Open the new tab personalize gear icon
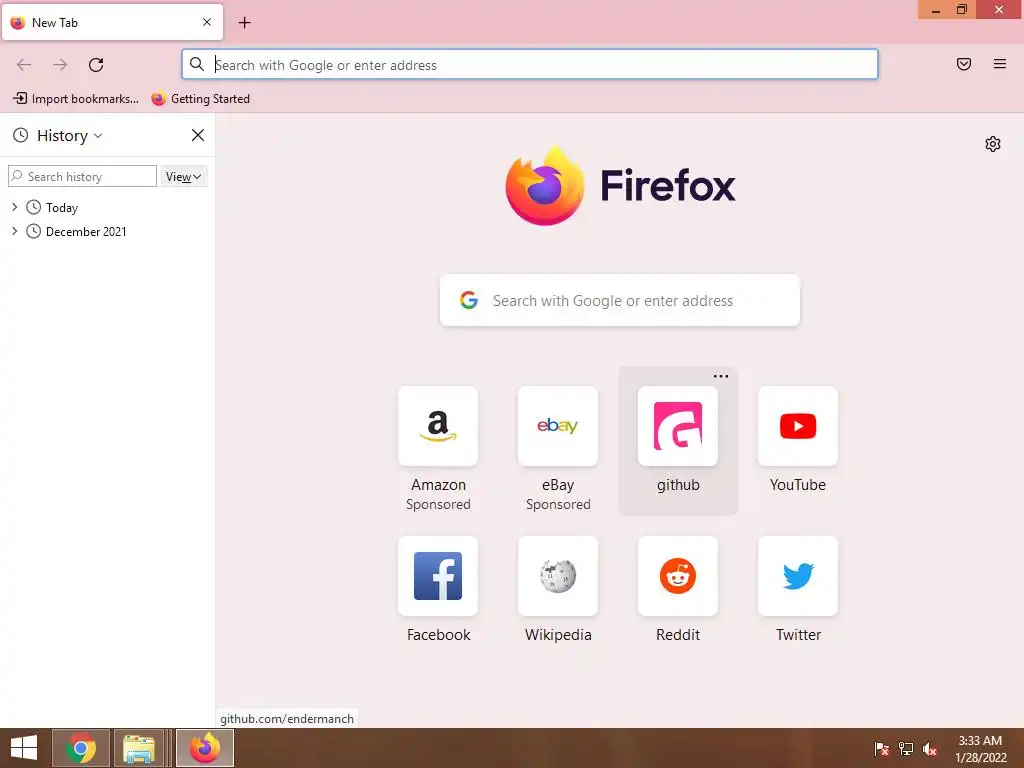This screenshot has height=768, width=1024. tap(993, 144)
